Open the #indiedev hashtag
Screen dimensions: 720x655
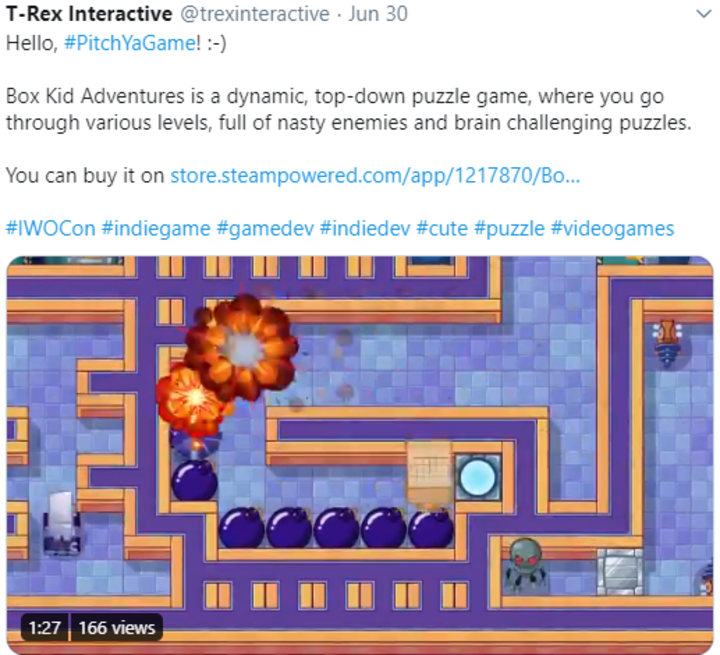(365, 228)
